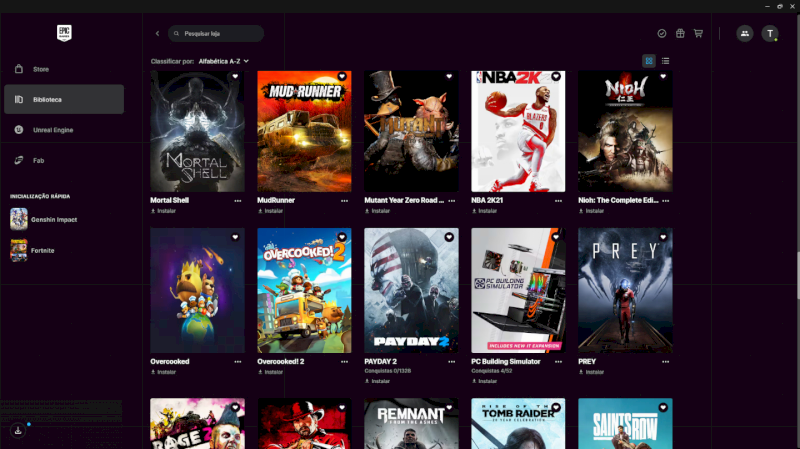Install PREY
Screen dimensions: 800x449
coord(591,372)
